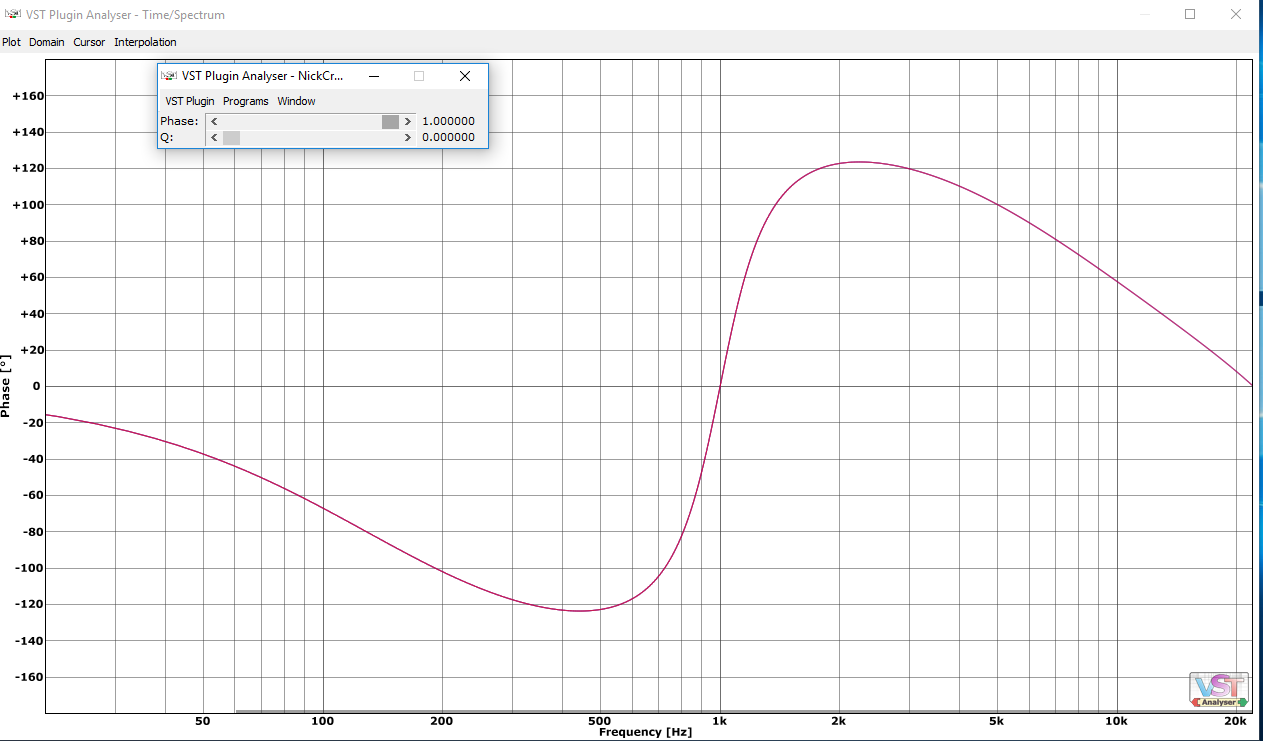Open the Interpolation menu
This screenshot has height=741, width=1263.
tap(145, 42)
